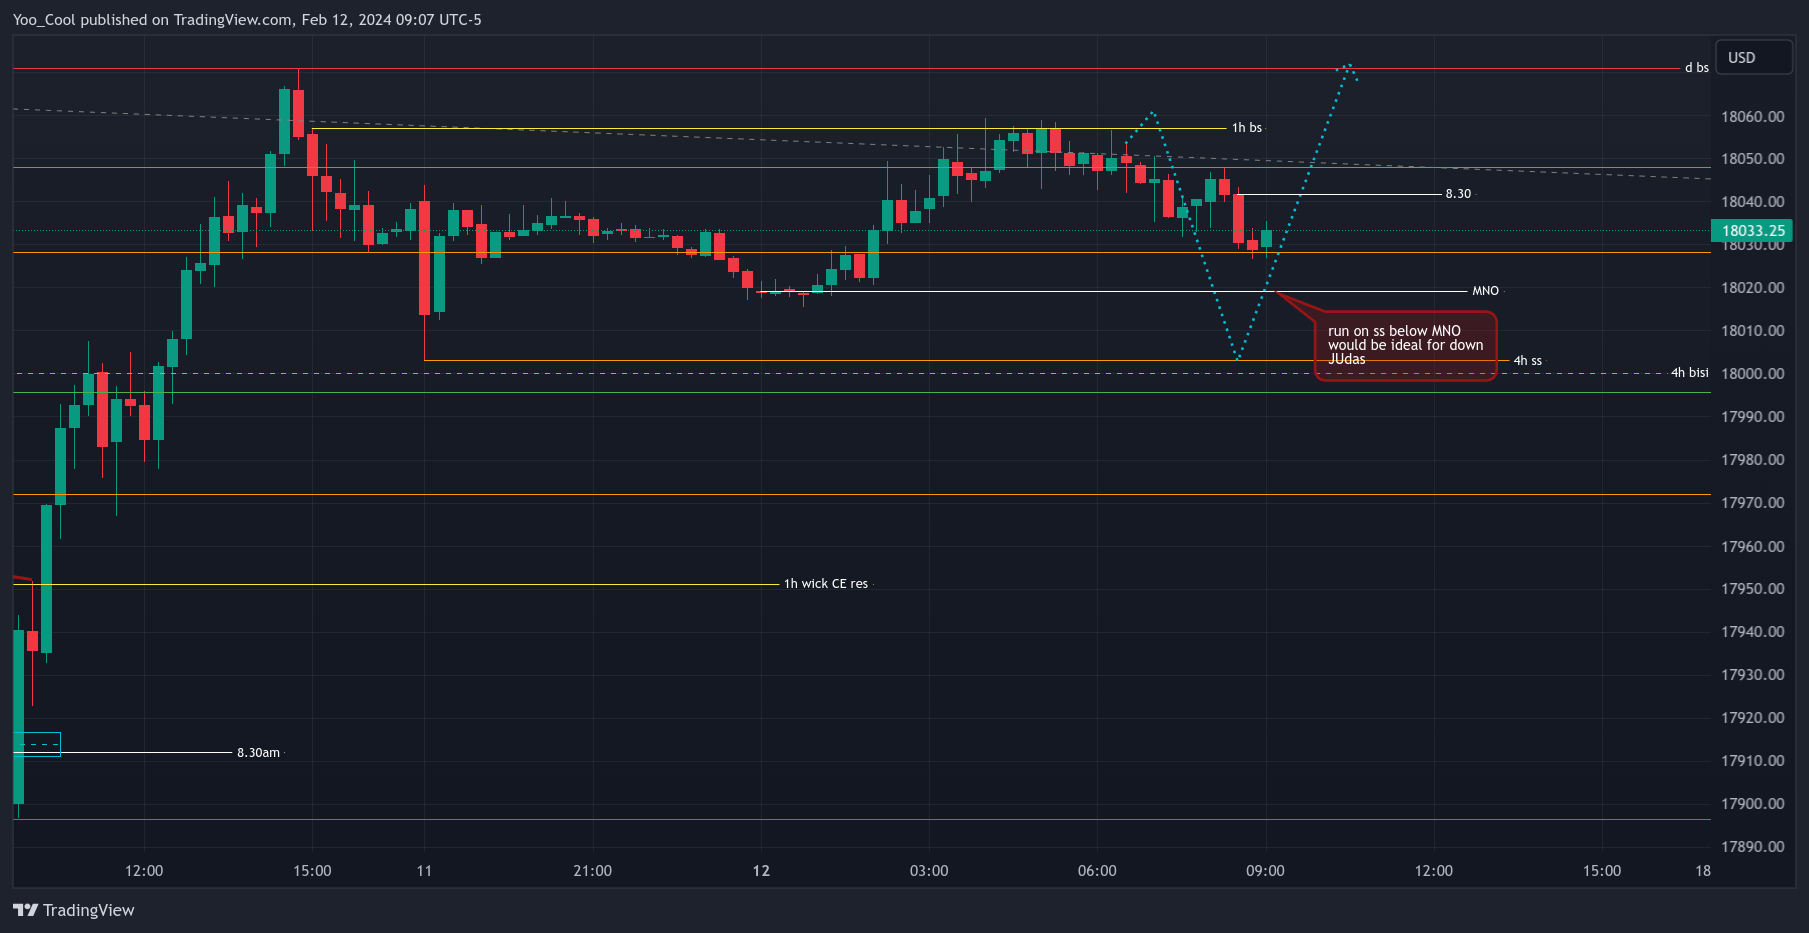Click the 'MNO' line label
The width and height of the screenshot is (1809, 933).
pos(1485,291)
